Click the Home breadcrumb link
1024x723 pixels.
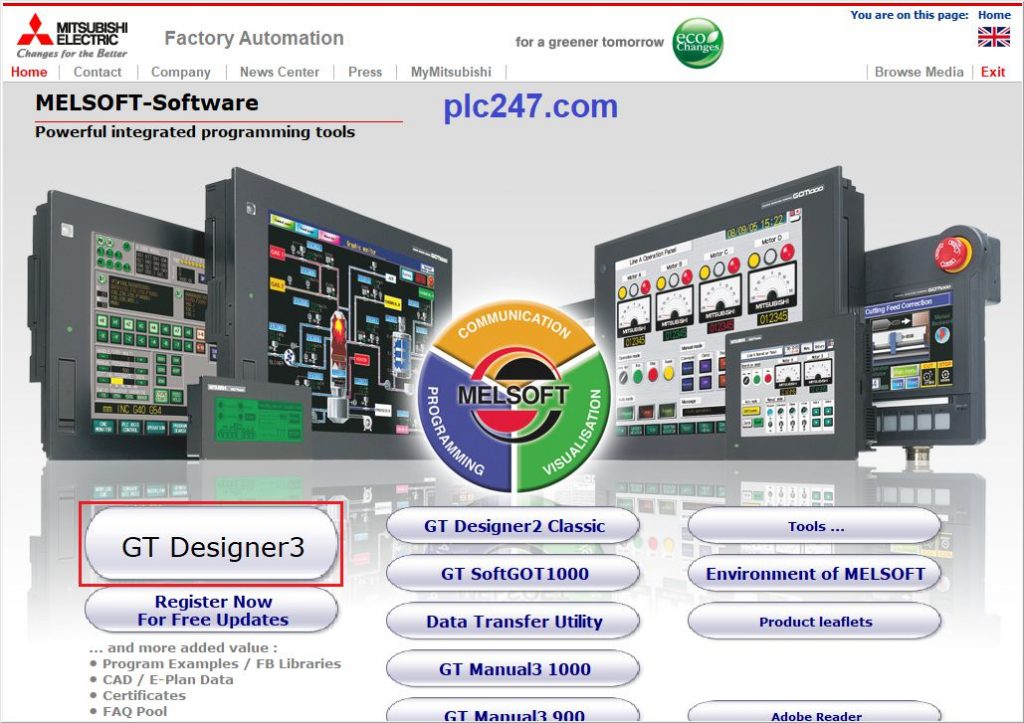pyautogui.click(x=994, y=14)
